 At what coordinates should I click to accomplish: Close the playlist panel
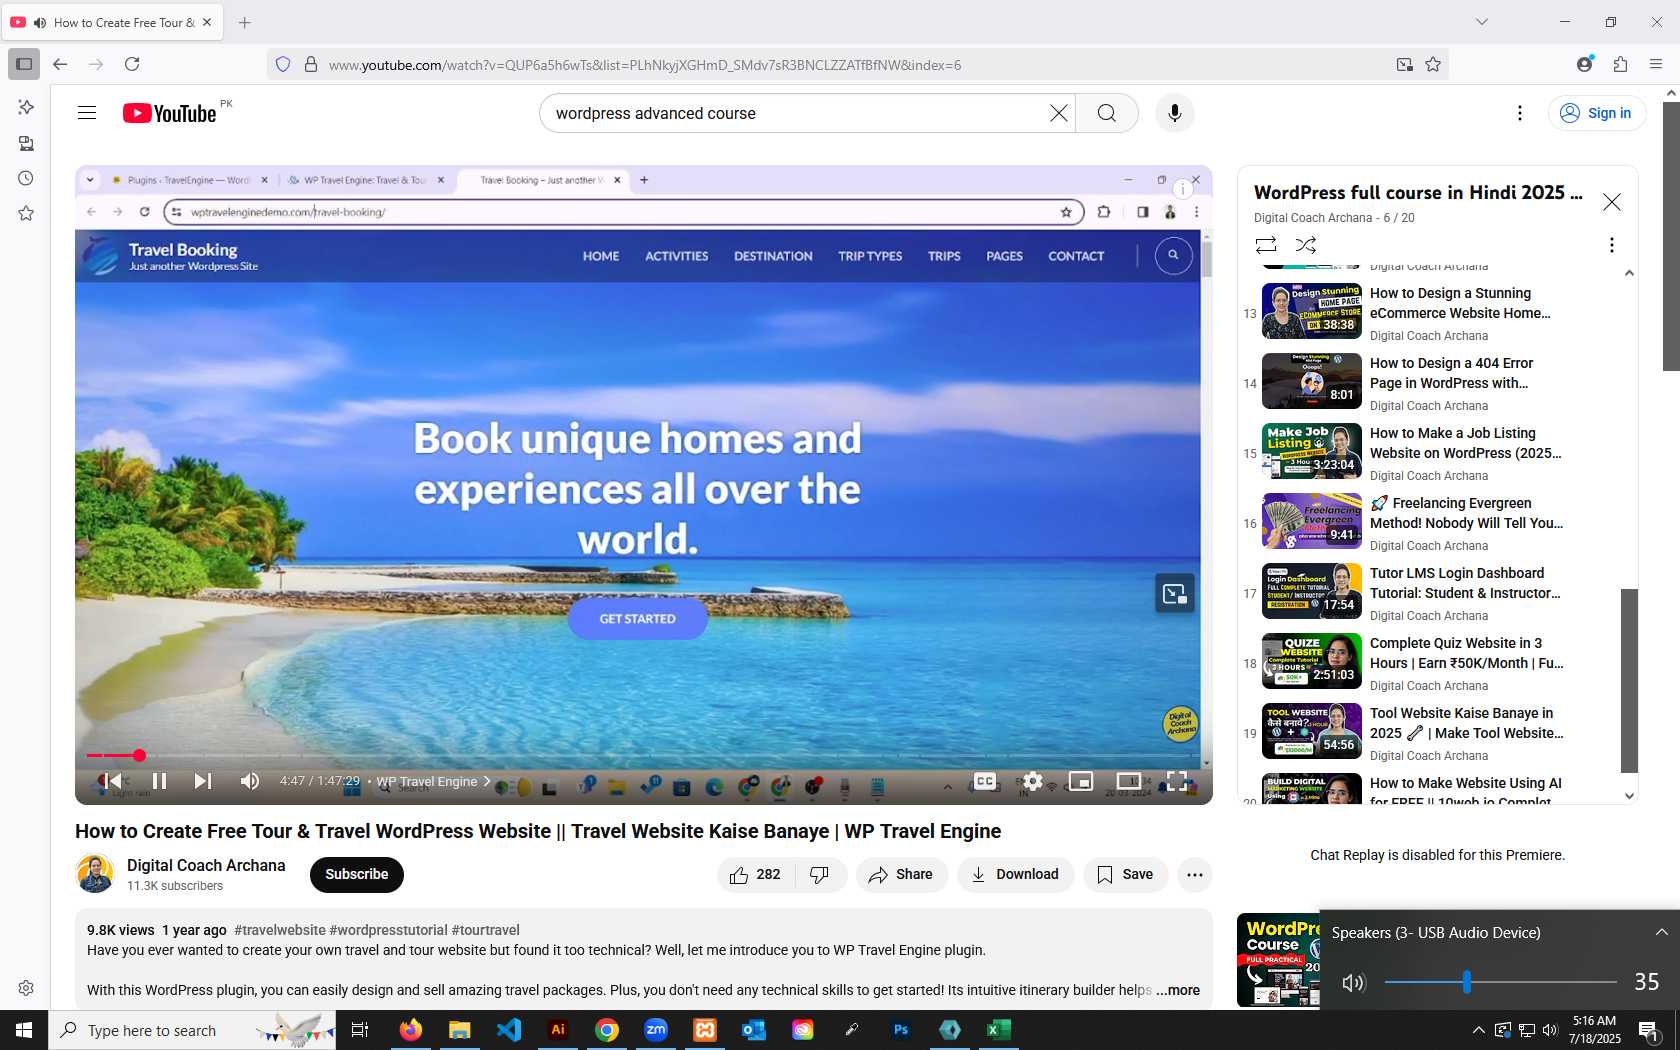coord(1612,202)
